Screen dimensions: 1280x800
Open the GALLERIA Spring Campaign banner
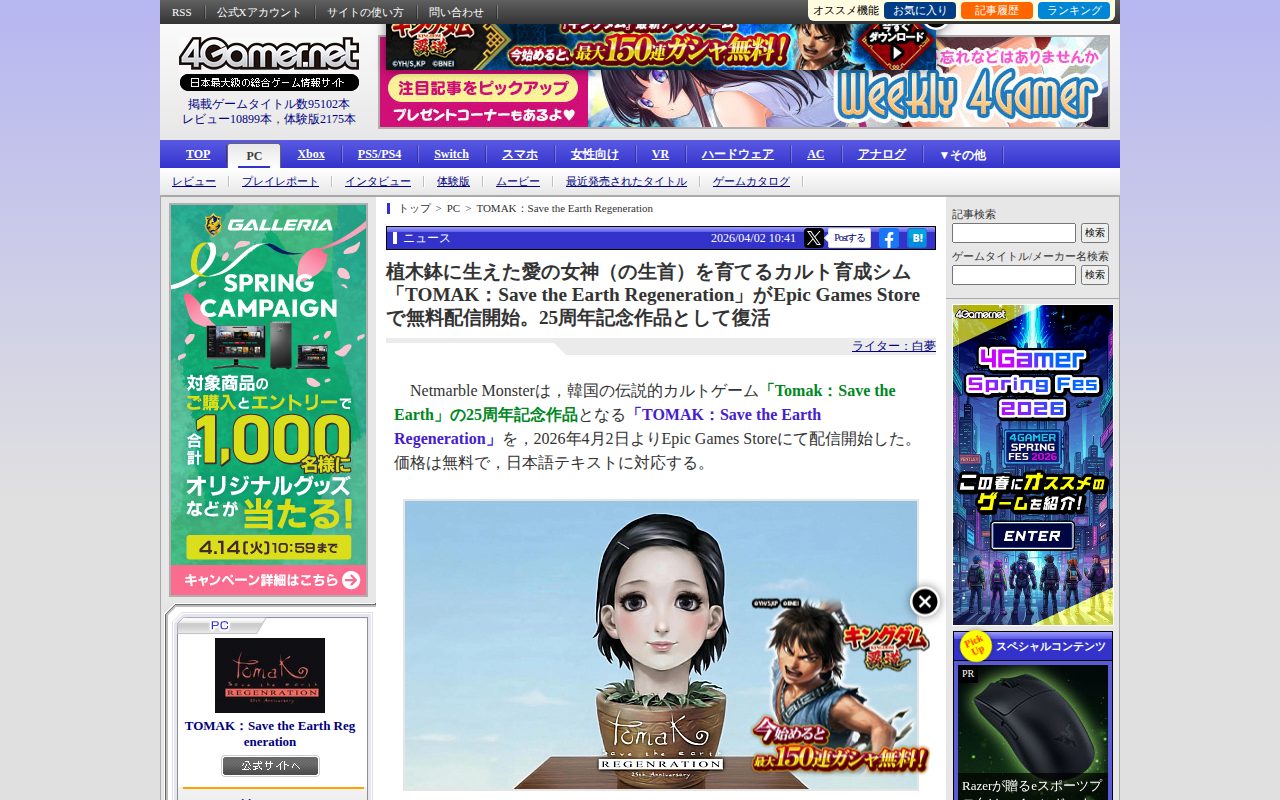268,400
